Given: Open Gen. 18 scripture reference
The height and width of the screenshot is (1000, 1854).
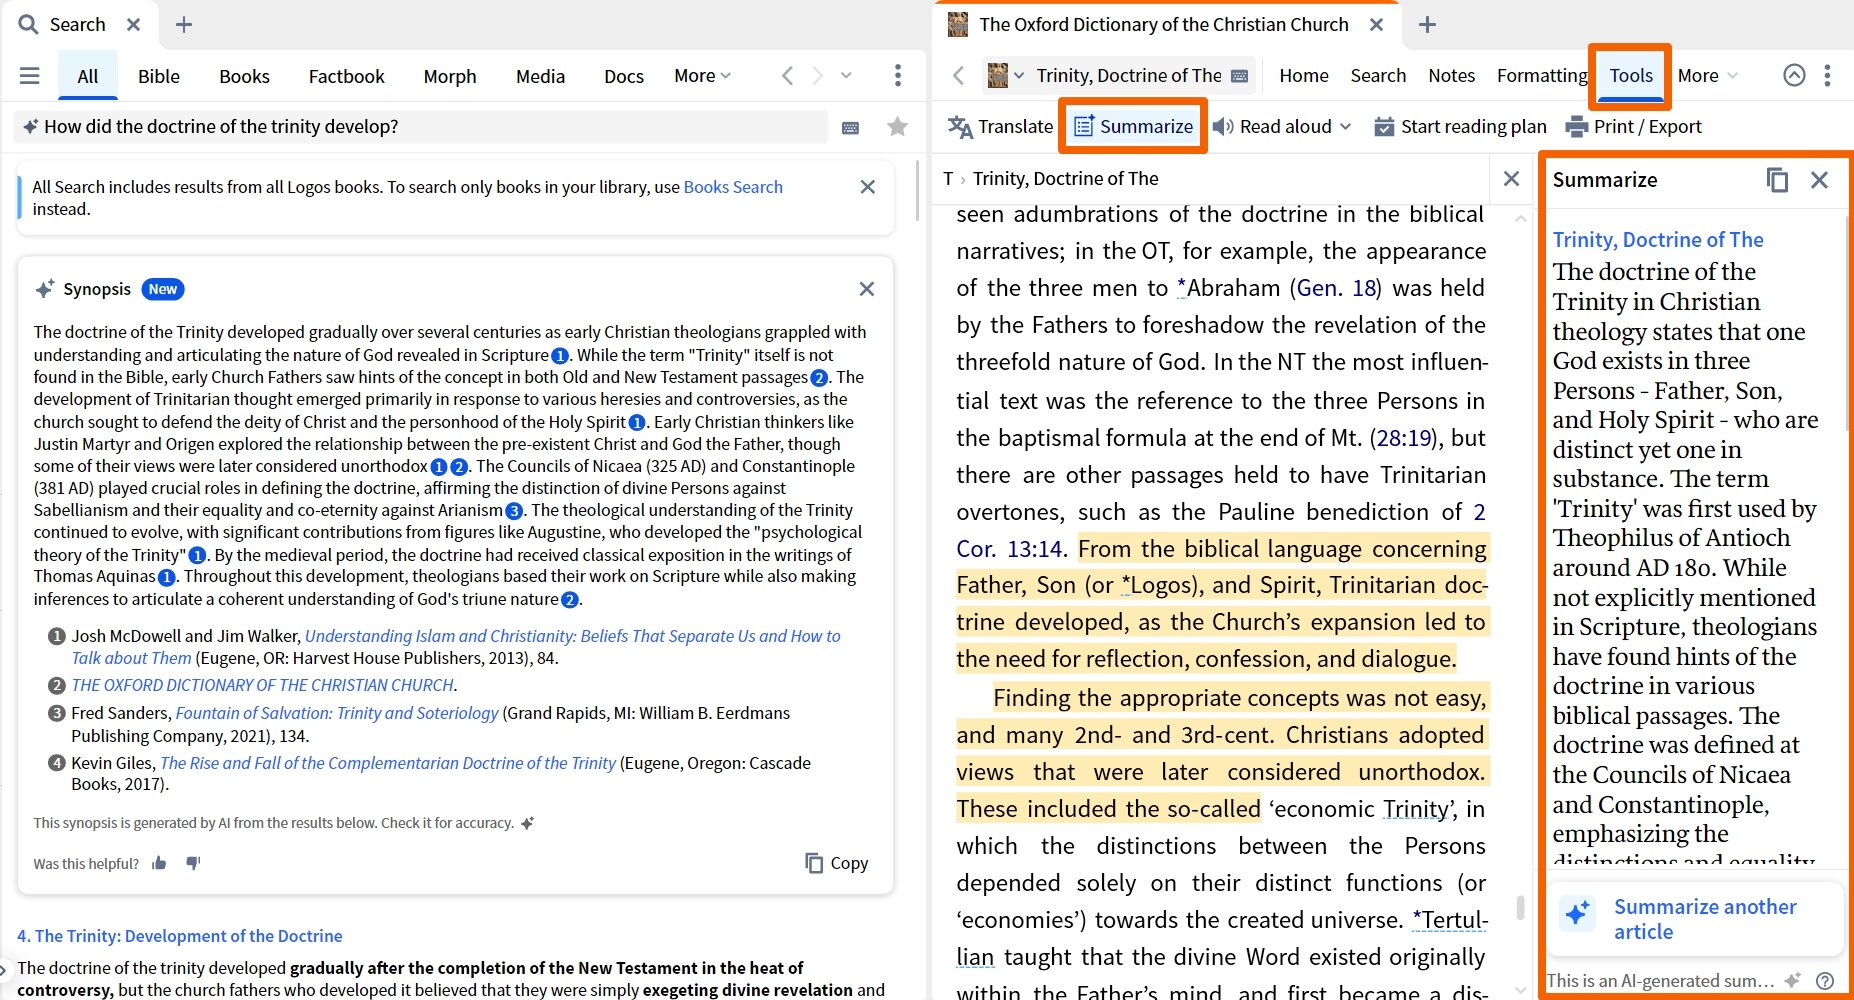Looking at the screenshot, I should (x=1338, y=288).
